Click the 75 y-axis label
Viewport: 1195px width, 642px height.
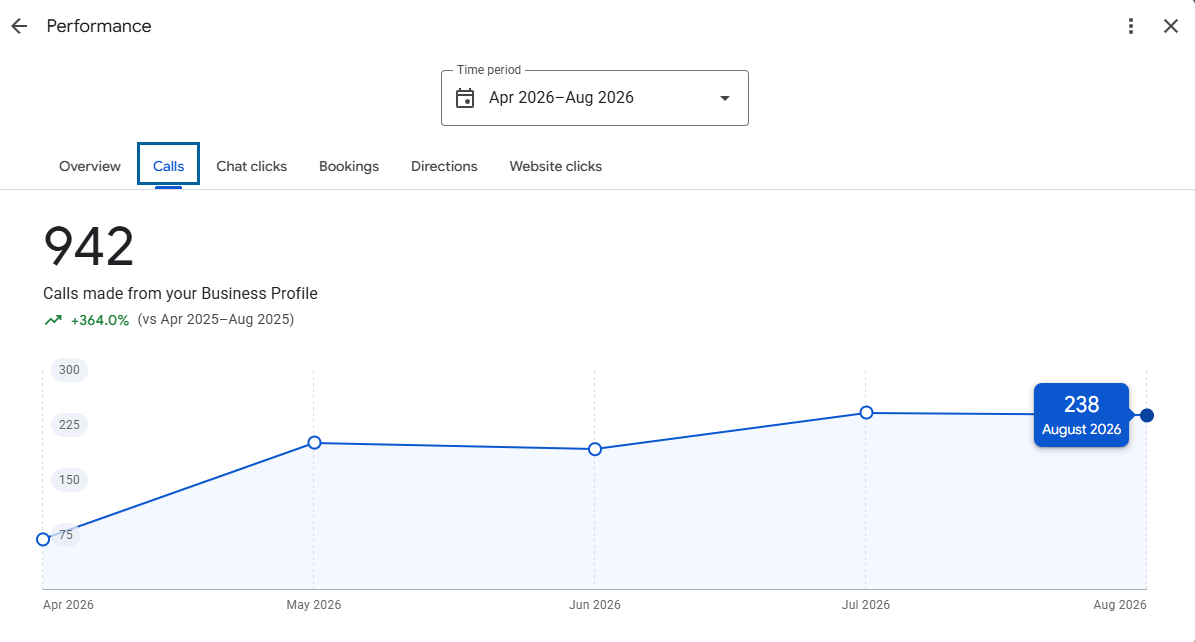pyautogui.click(x=66, y=534)
